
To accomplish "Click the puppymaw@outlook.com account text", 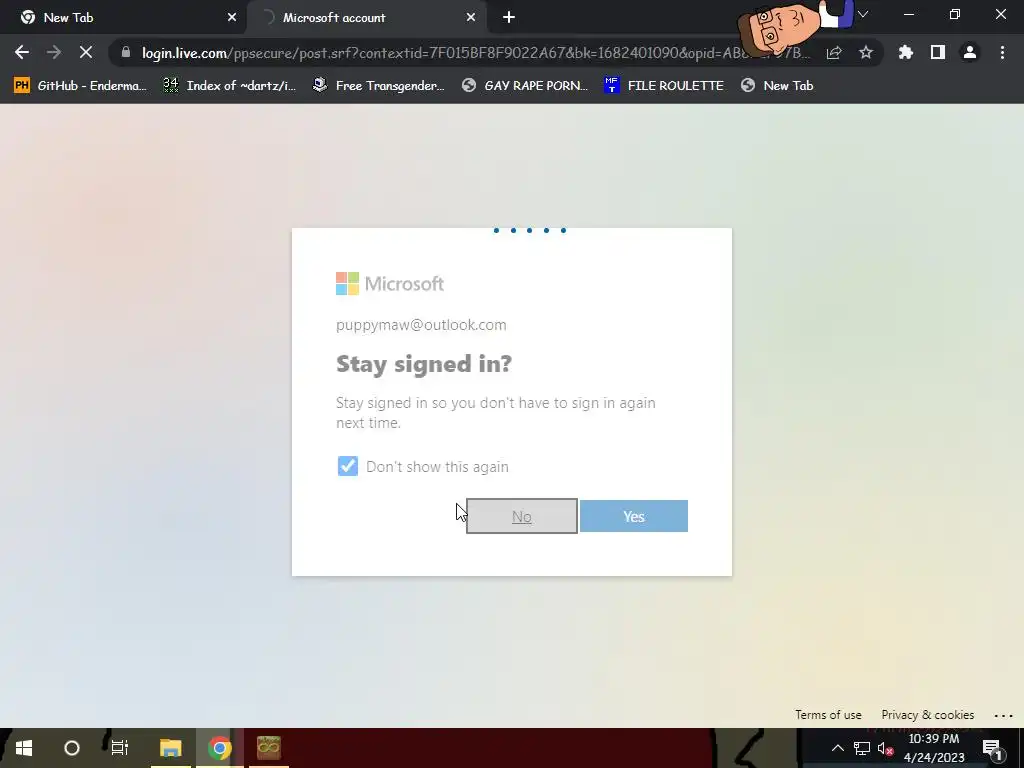I will coord(421,325).
